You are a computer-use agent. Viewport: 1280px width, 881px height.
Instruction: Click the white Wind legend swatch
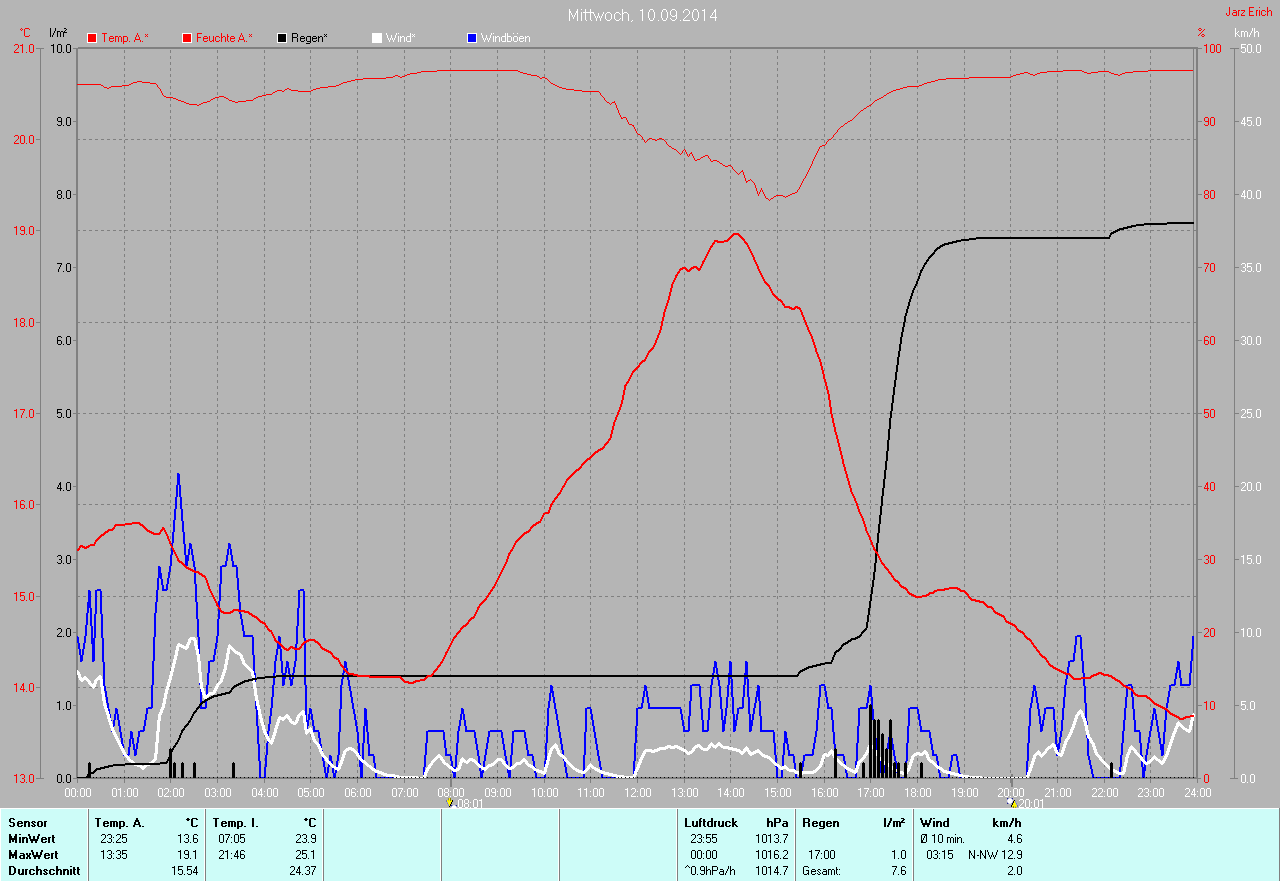click(x=377, y=38)
